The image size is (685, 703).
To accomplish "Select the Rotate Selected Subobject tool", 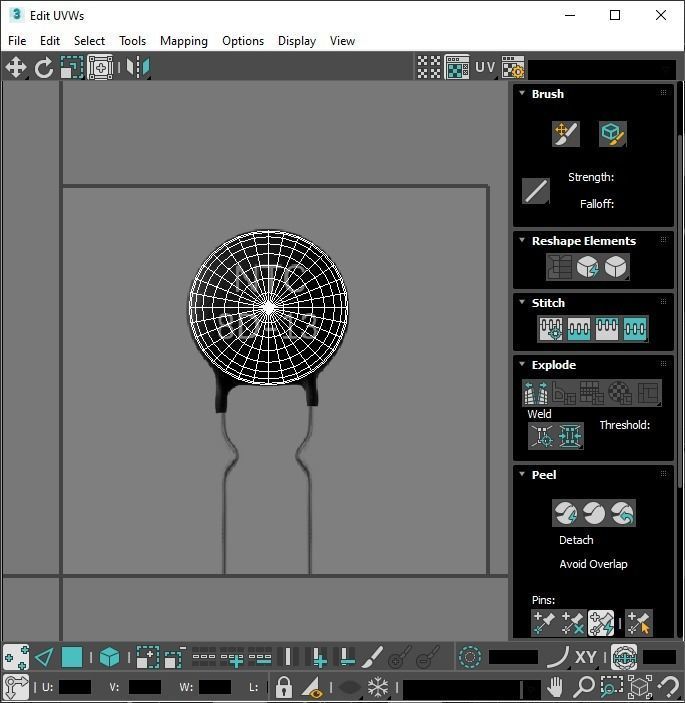I will coord(43,68).
